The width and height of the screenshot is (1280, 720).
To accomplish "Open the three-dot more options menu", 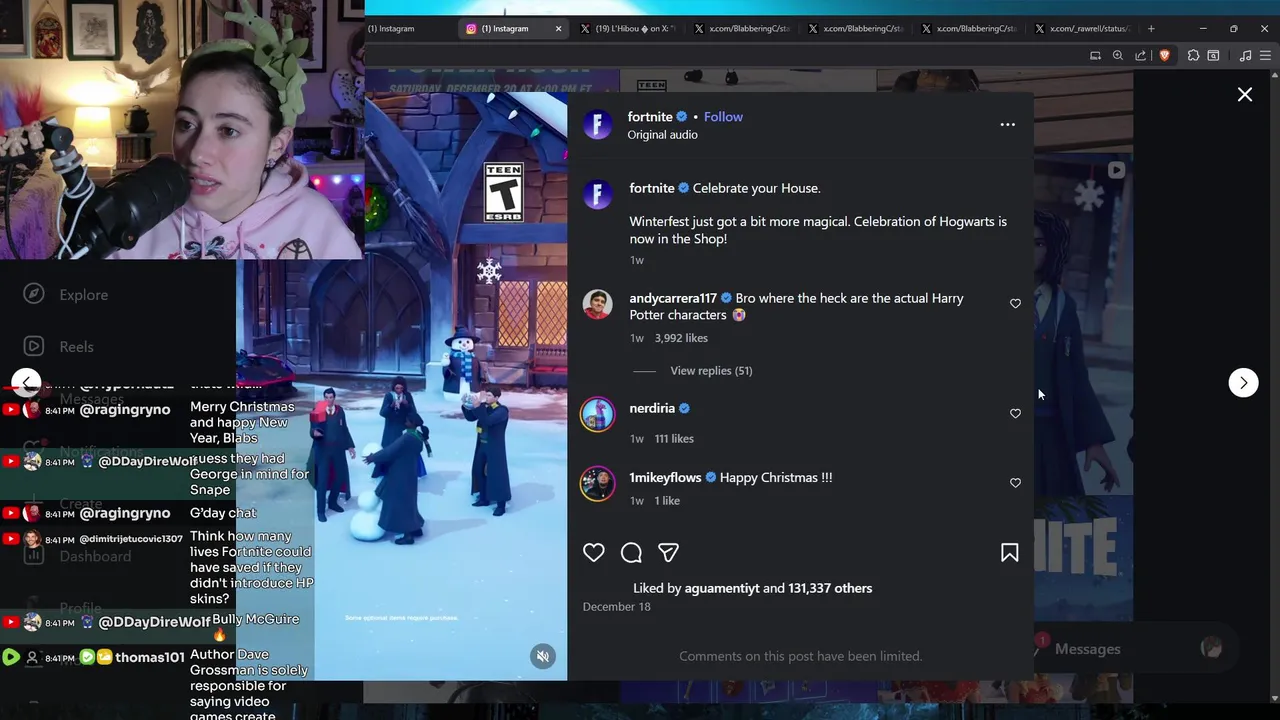I will click(1007, 125).
